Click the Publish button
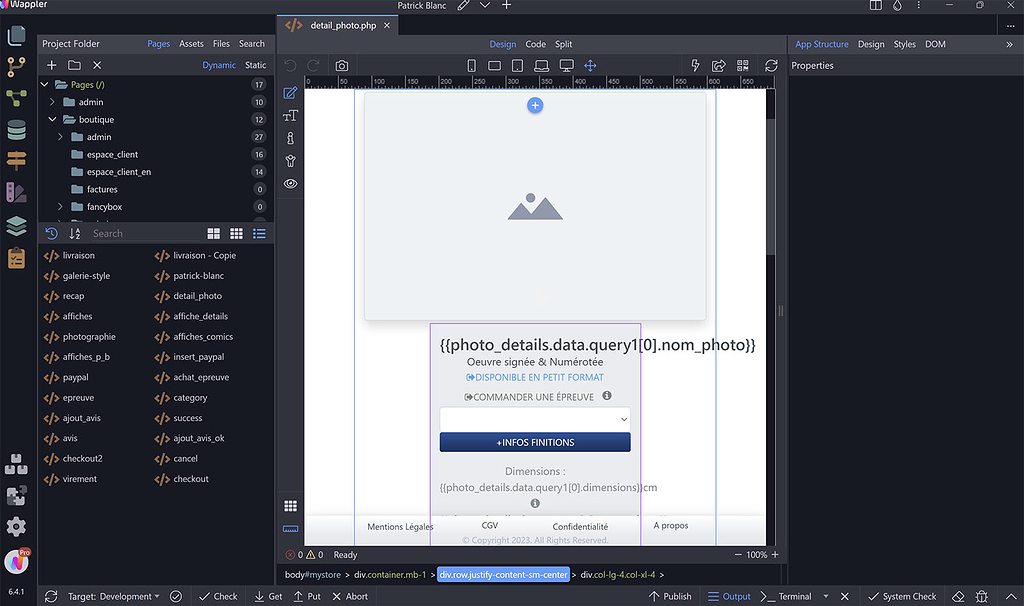Image resolution: width=1024 pixels, height=606 pixels. tap(670, 596)
